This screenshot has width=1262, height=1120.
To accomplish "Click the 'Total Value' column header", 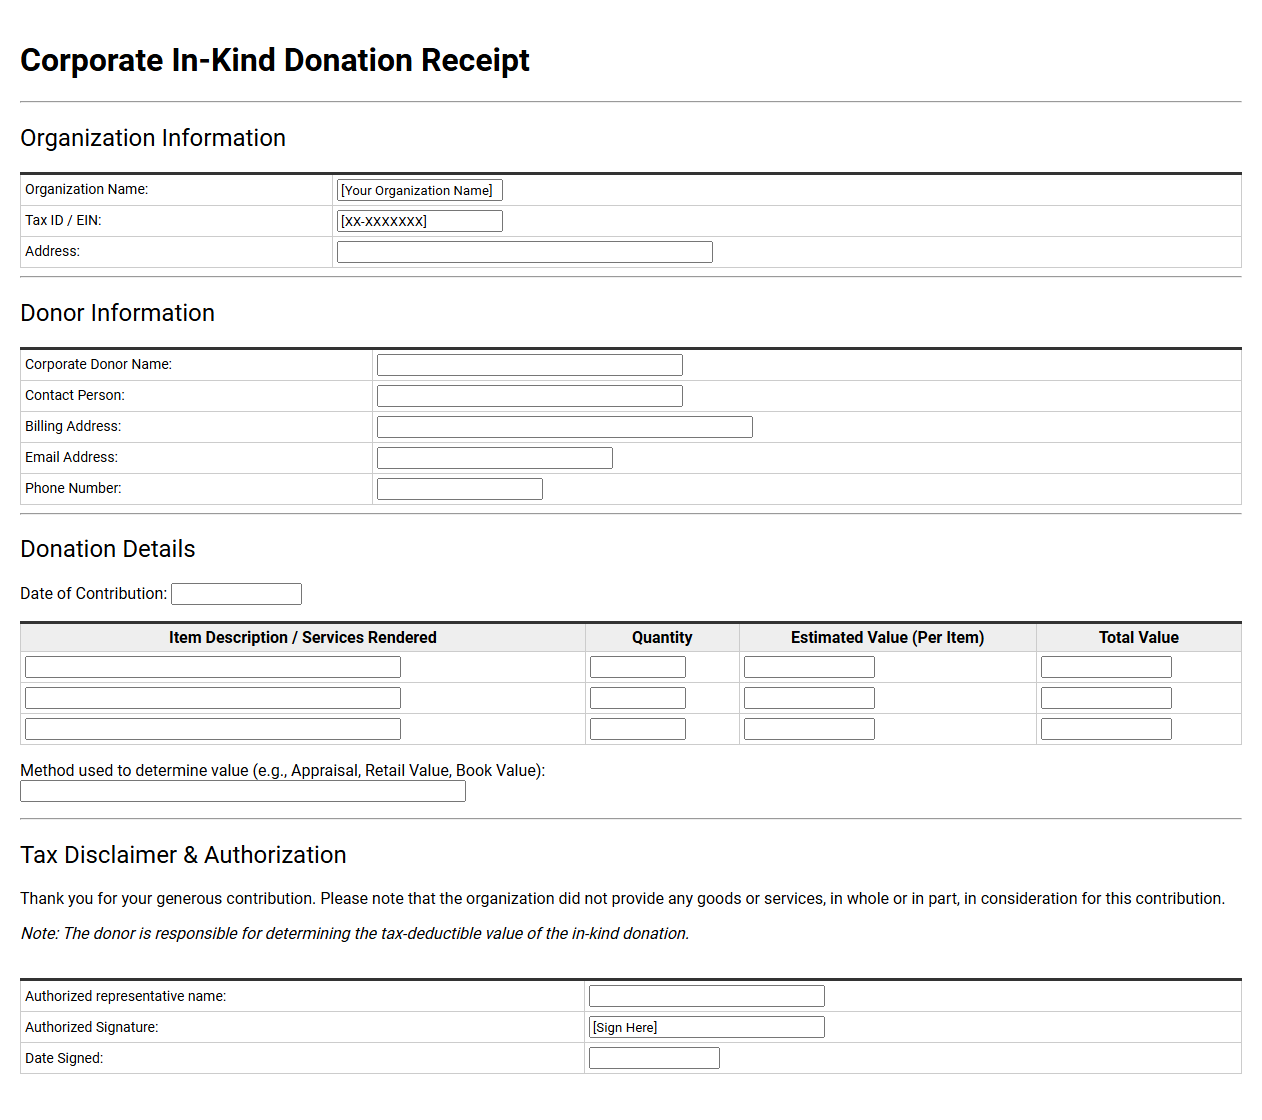I will pos(1139,638).
